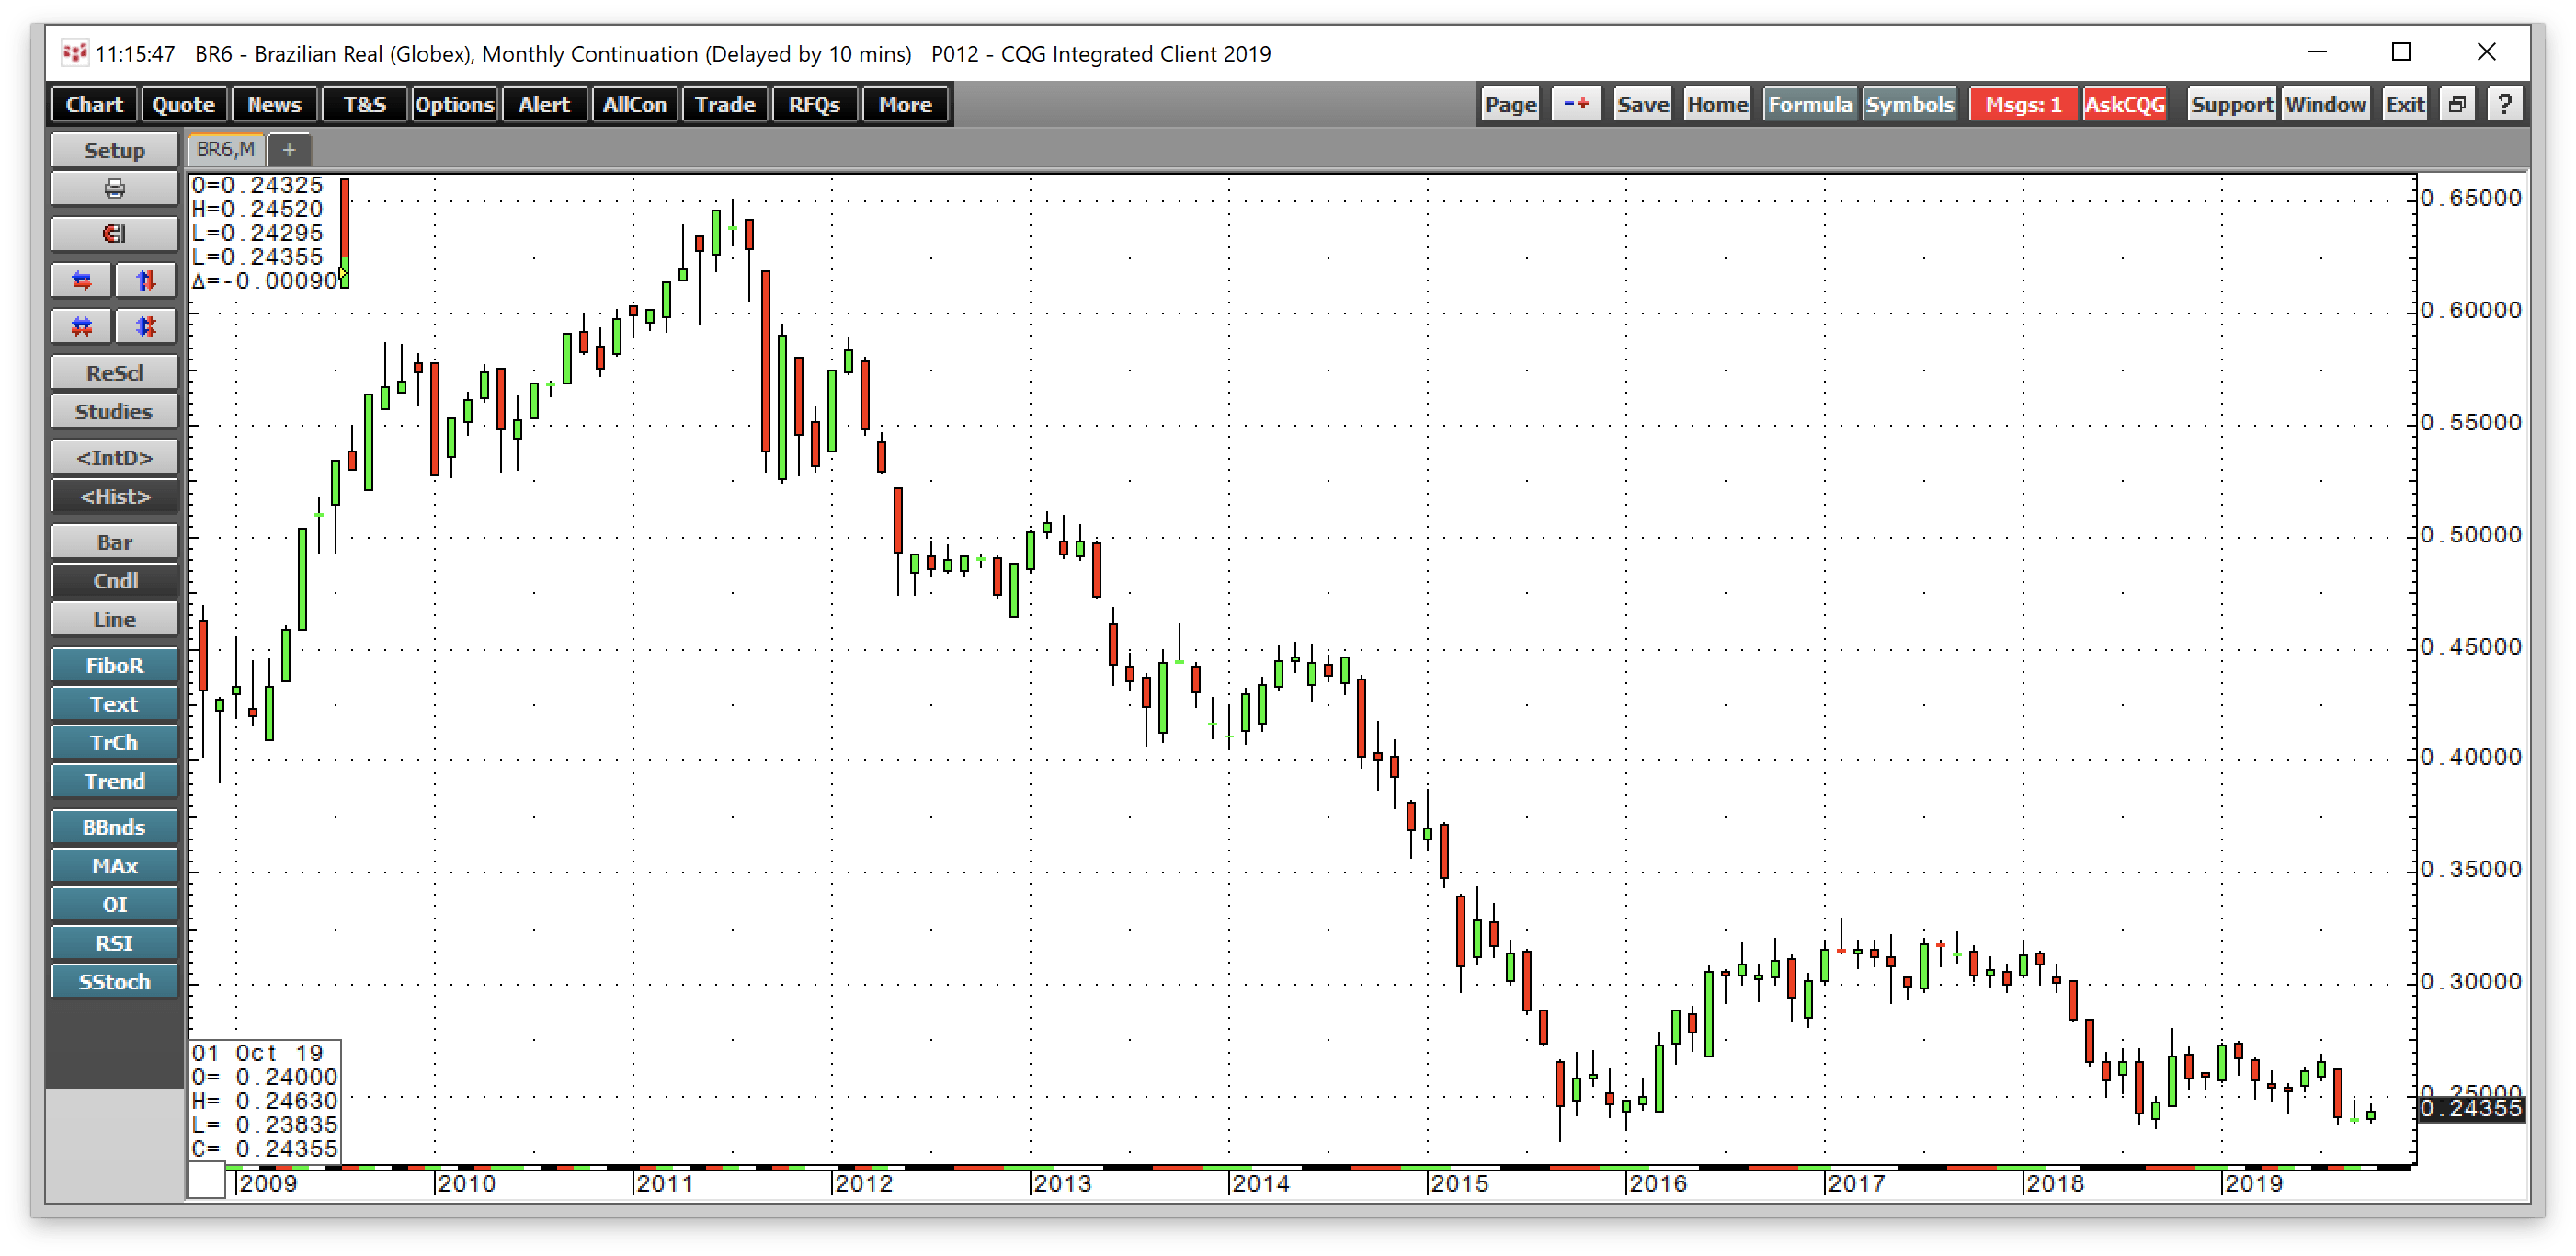Click the page navigation arrow button
The height and width of the screenshot is (1256, 2576).
point(1576,104)
